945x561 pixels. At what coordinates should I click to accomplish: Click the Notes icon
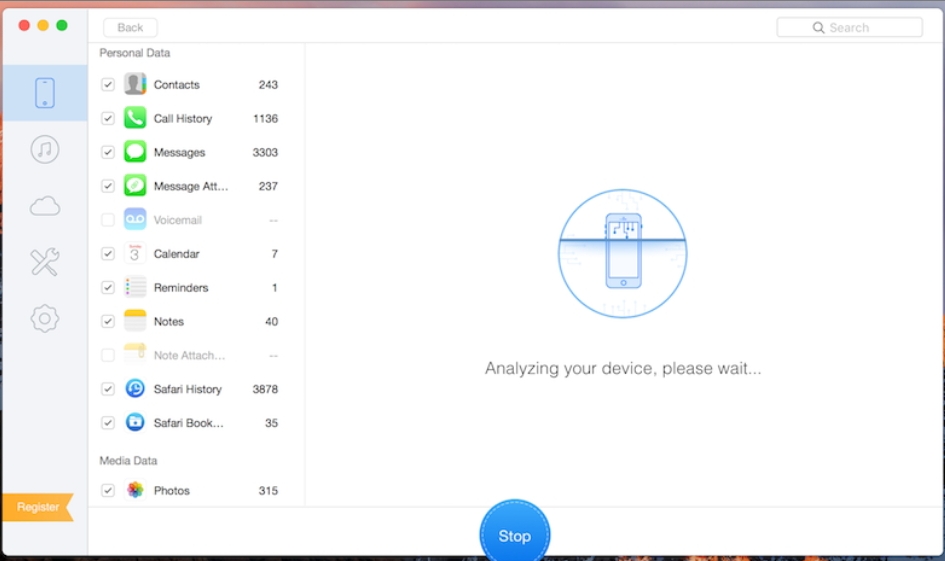click(x=135, y=321)
